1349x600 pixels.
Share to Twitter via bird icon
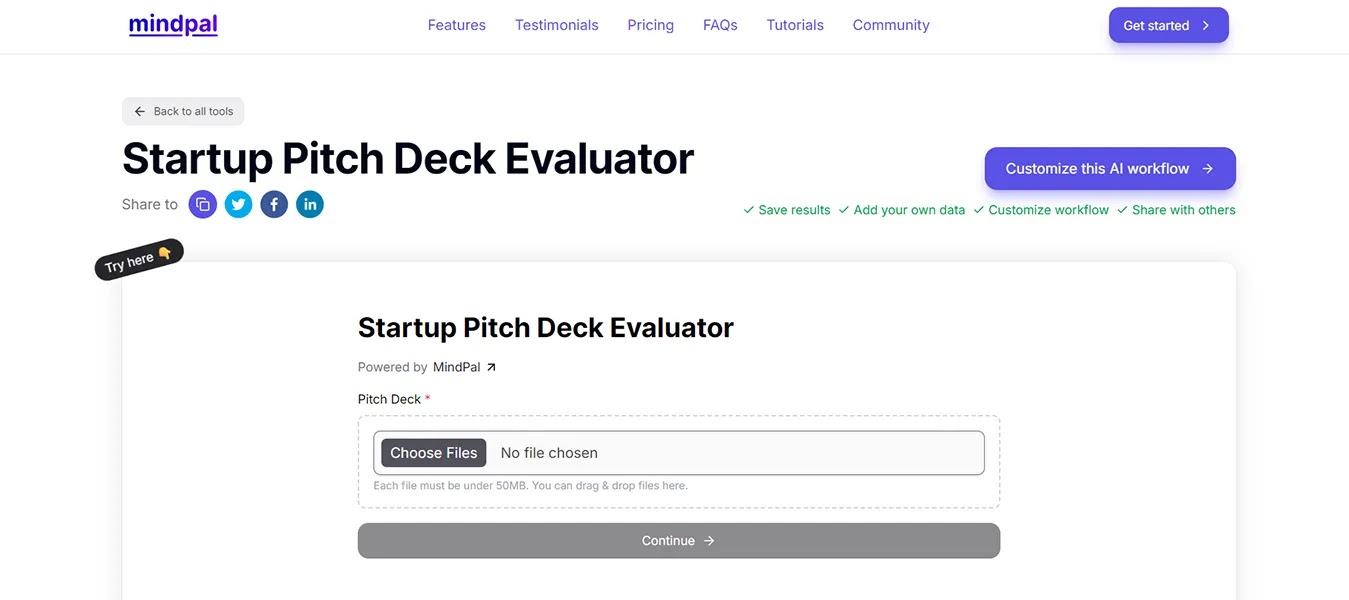(238, 205)
